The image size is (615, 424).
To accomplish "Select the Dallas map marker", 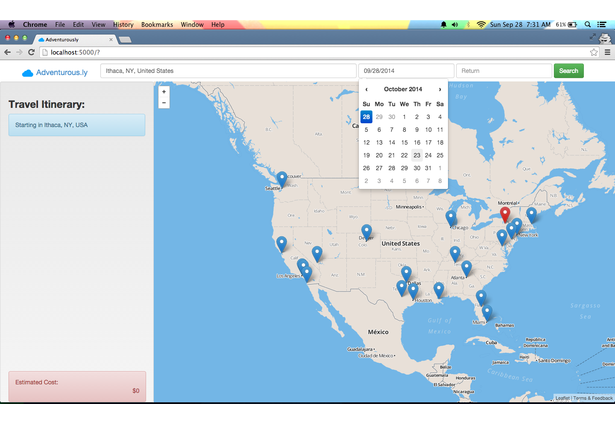I will (406, 274).
